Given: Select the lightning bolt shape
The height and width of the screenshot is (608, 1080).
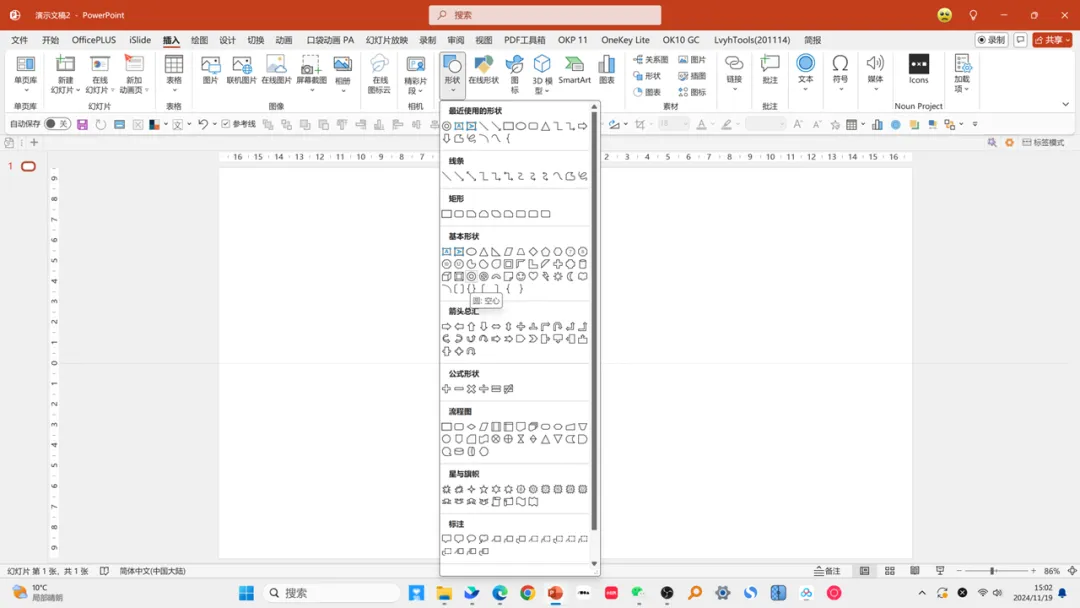Looking at the screenshot, I should coord(546,276).
